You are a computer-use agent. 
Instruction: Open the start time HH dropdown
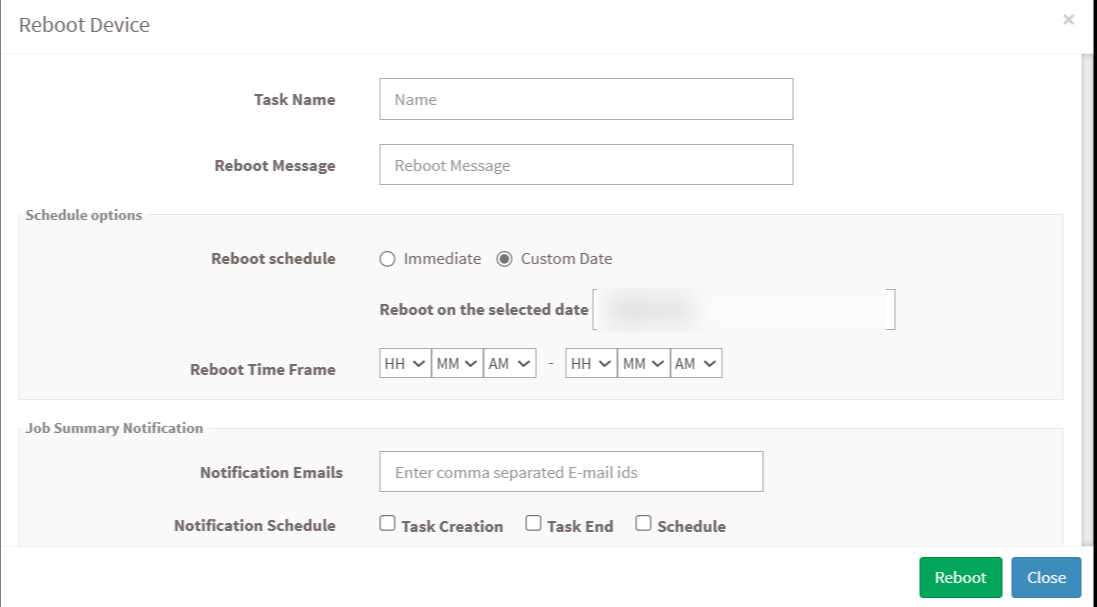(405, 364)
